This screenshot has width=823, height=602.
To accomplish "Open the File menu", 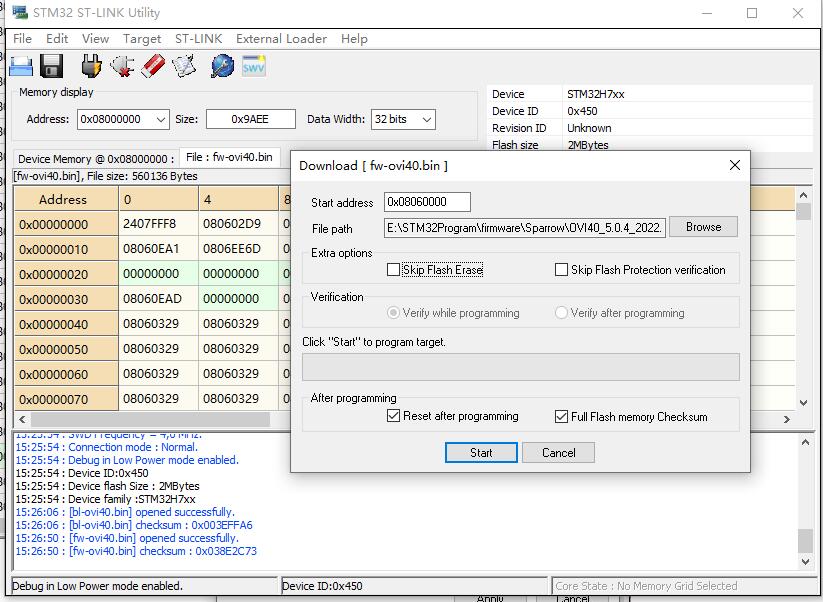I will click(x=22, y=39).
